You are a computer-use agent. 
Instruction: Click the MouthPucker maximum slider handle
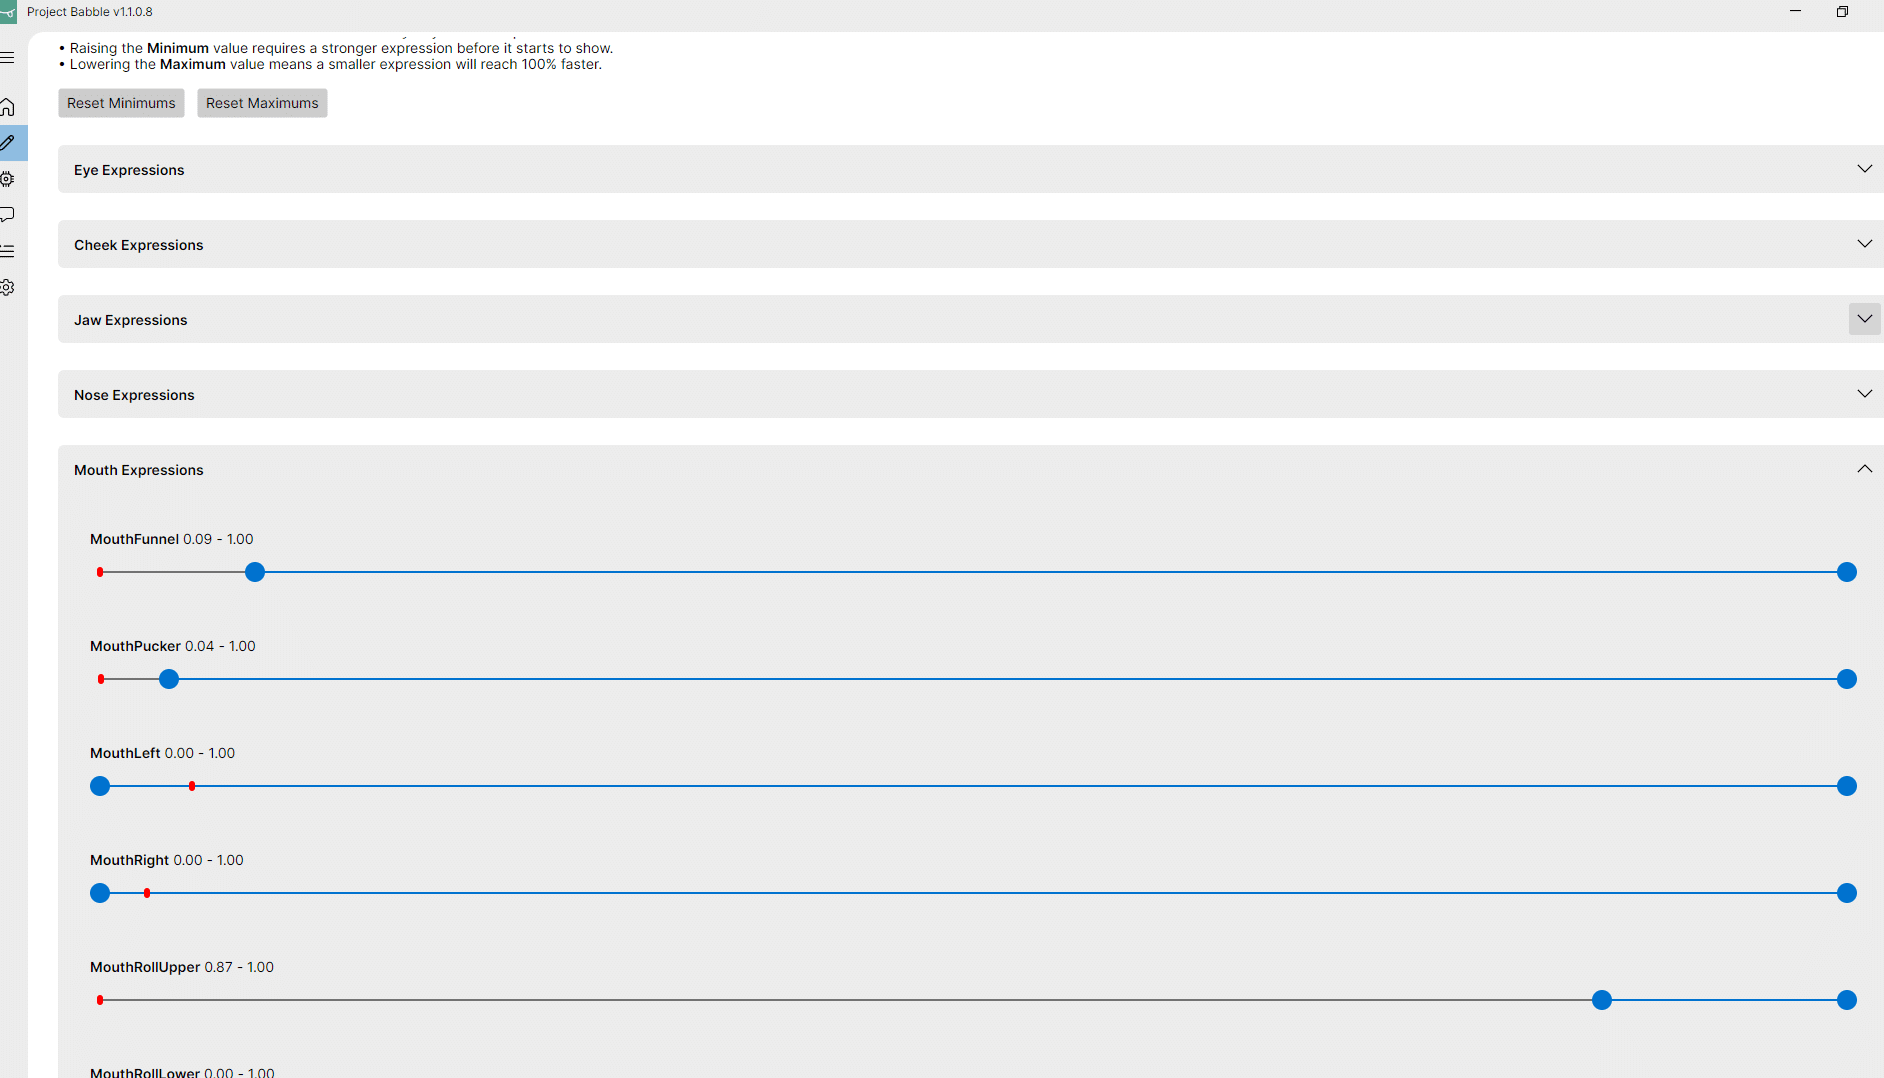click(1847, 679)
